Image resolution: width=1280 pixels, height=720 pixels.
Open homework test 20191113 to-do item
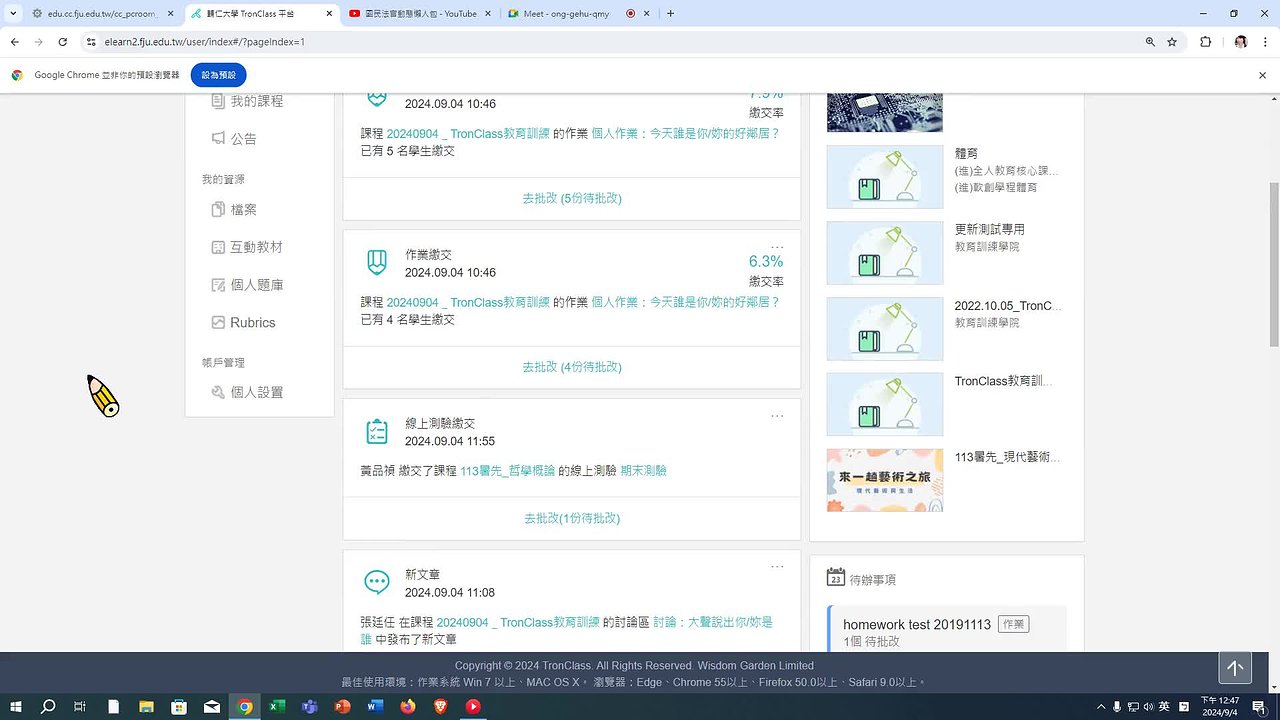pyautogui.click(x=917, y=624)
